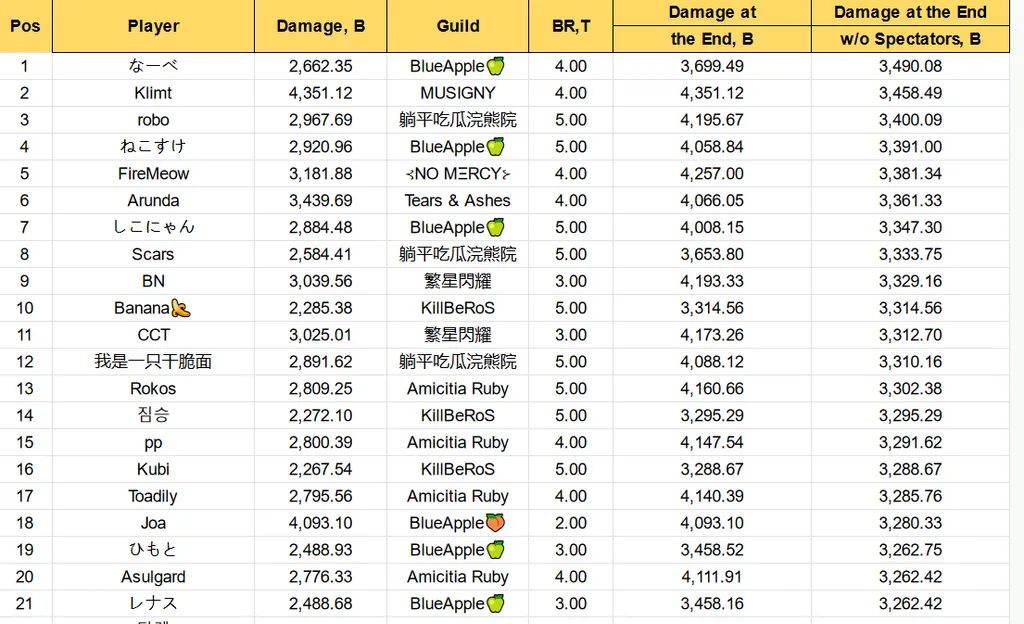This screenshot has height=624, width=1024.
Task: Click the MUSIGNY guild cell
Action: [458, 93]
